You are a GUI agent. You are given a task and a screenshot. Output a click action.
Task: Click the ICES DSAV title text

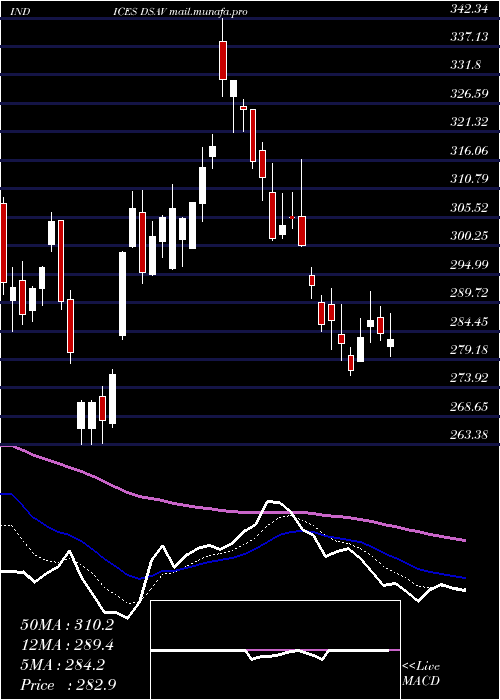140,12
